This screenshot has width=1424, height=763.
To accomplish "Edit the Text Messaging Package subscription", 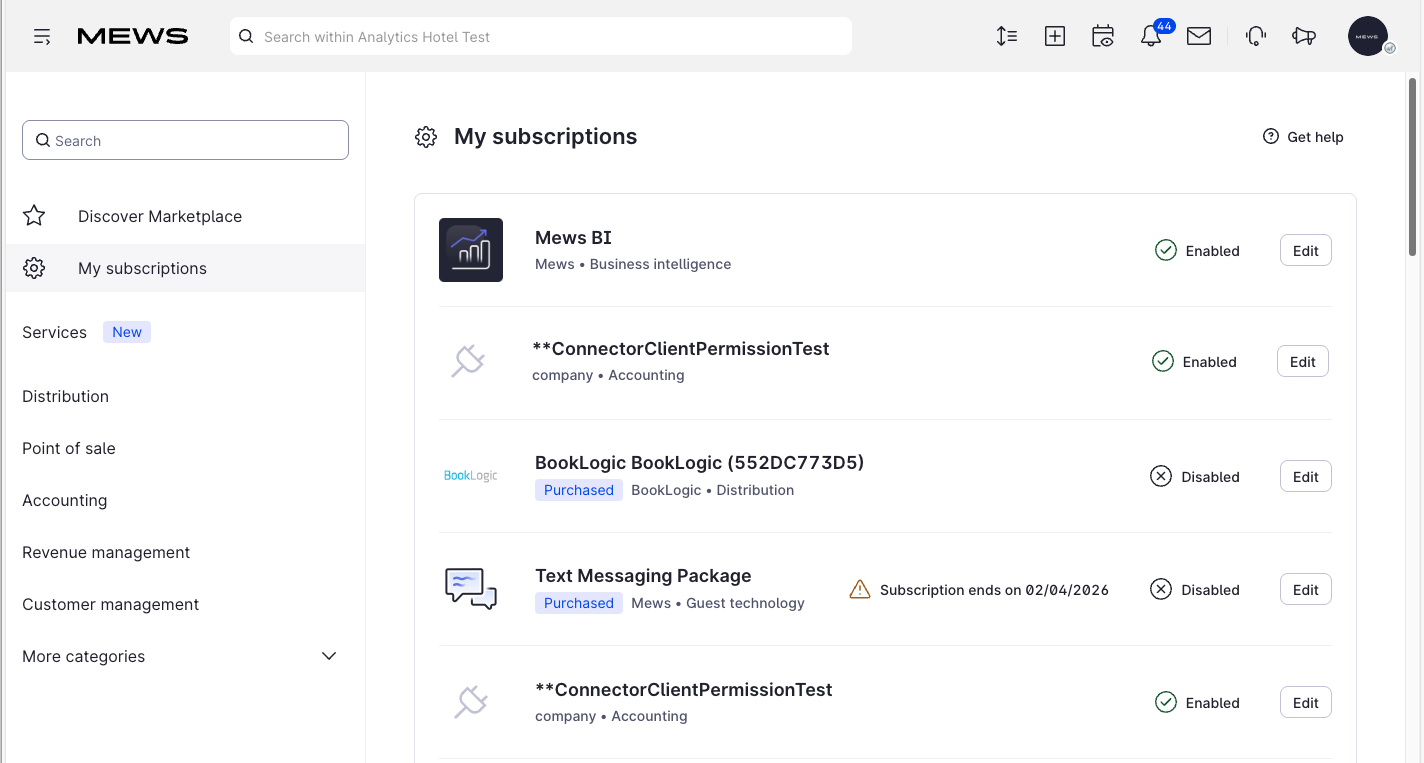I will [1306, 589].
